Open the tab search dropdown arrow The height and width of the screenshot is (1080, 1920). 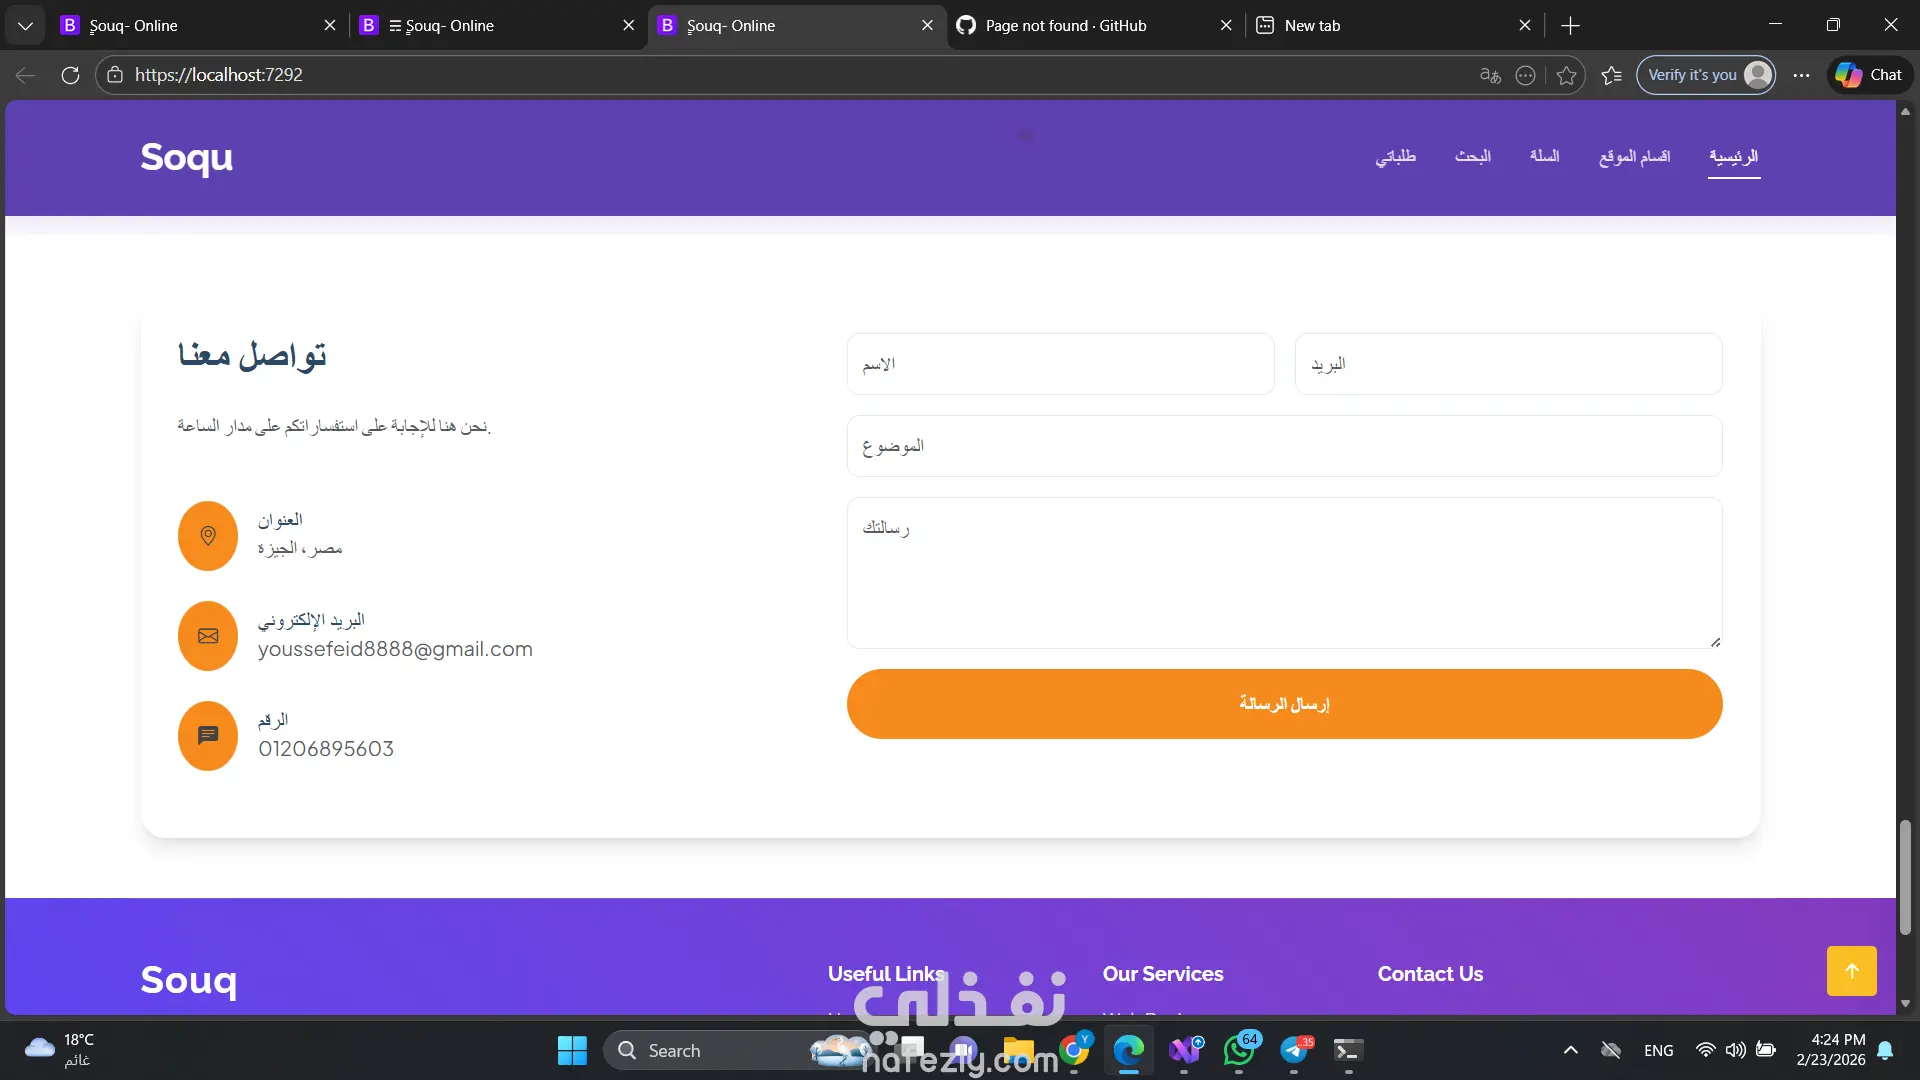pos(25,25)
